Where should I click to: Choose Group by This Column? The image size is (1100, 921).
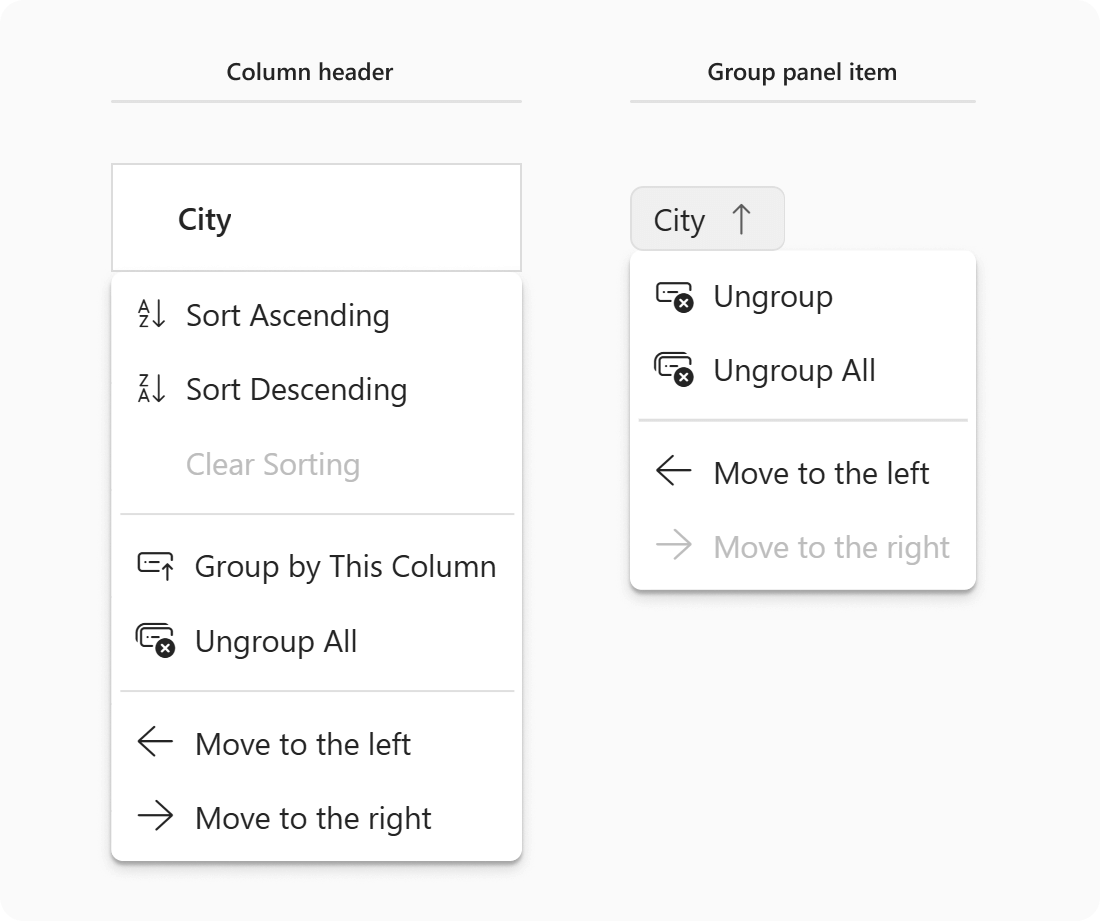(x=345, y=566)
